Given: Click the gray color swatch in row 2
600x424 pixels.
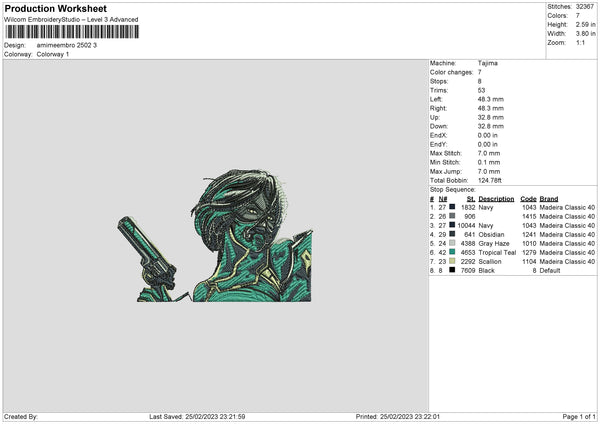Looking at the screenshot, I should click(x=452, y=216).
